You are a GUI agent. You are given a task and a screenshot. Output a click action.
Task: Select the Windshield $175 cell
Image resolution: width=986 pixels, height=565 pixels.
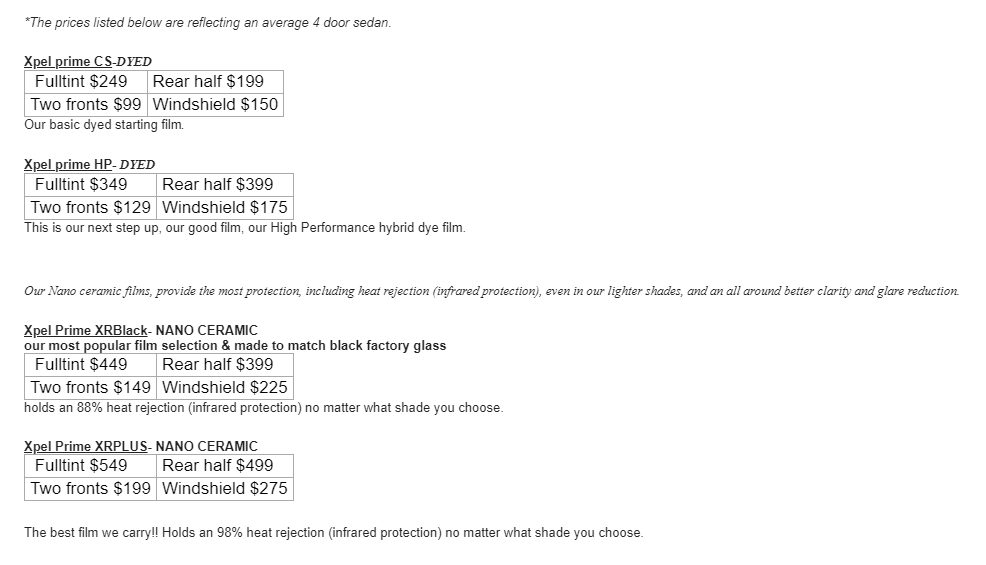224,207
